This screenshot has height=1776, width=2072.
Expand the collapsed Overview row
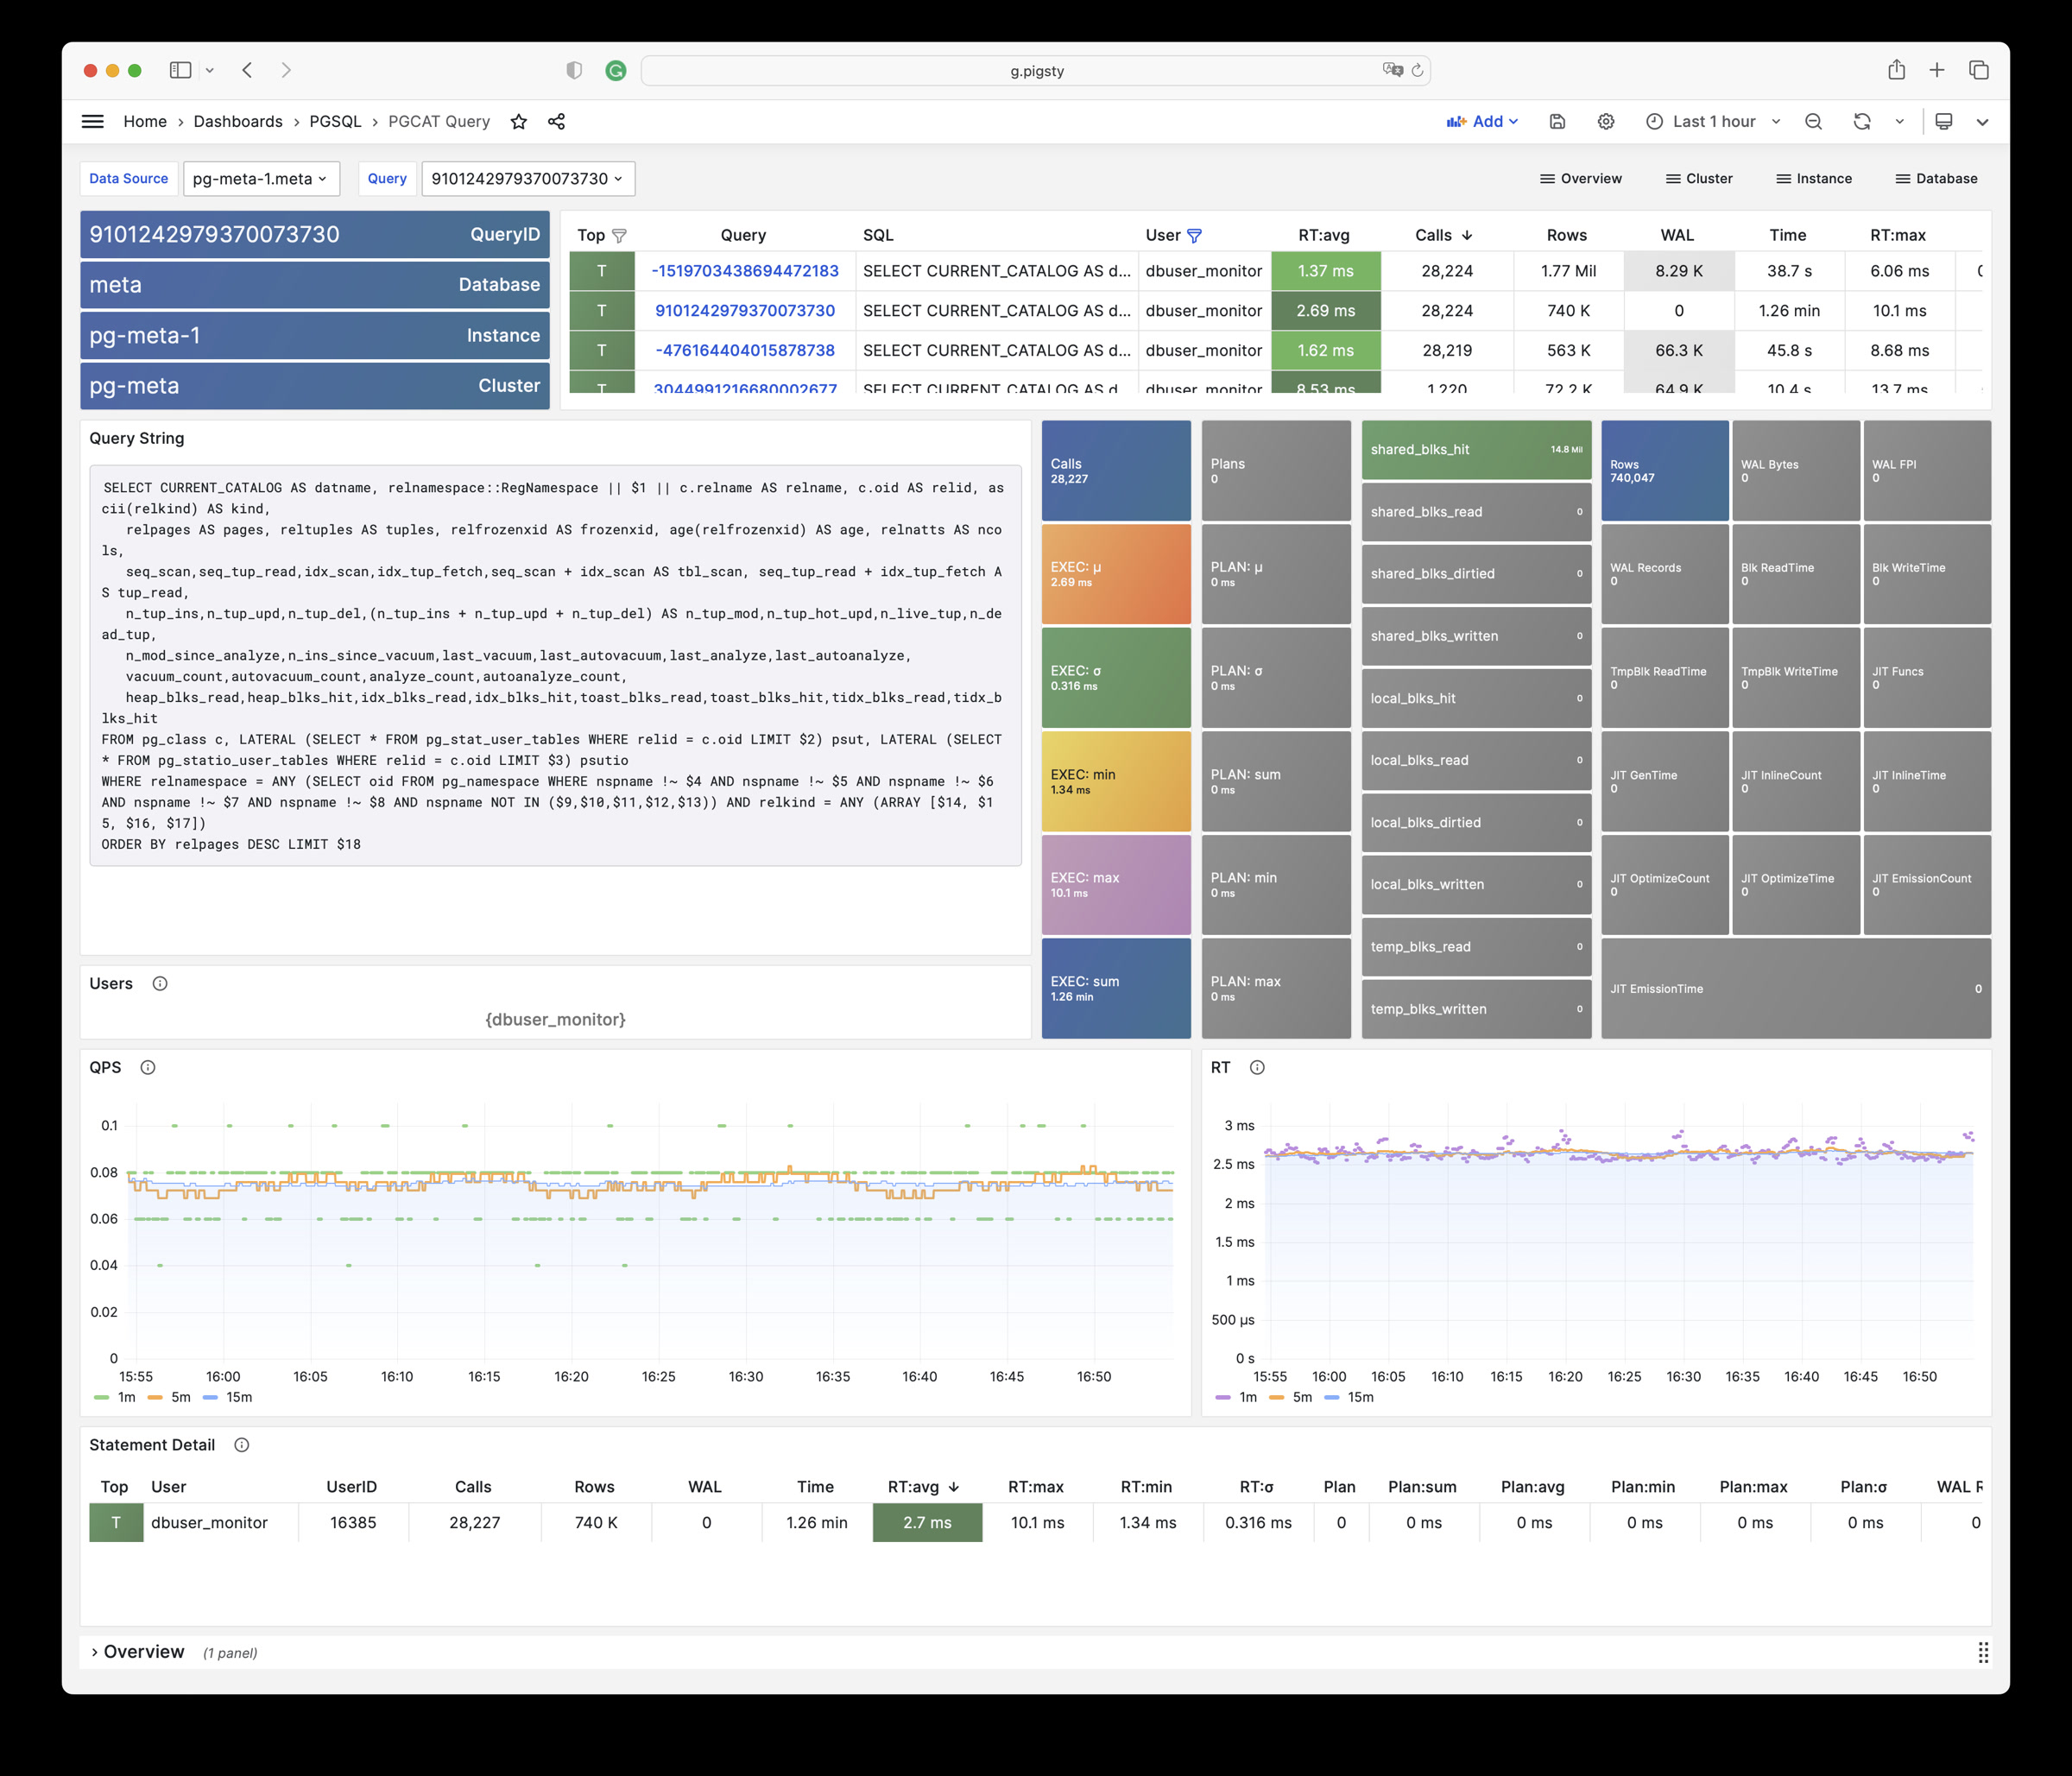(142, 1652)
